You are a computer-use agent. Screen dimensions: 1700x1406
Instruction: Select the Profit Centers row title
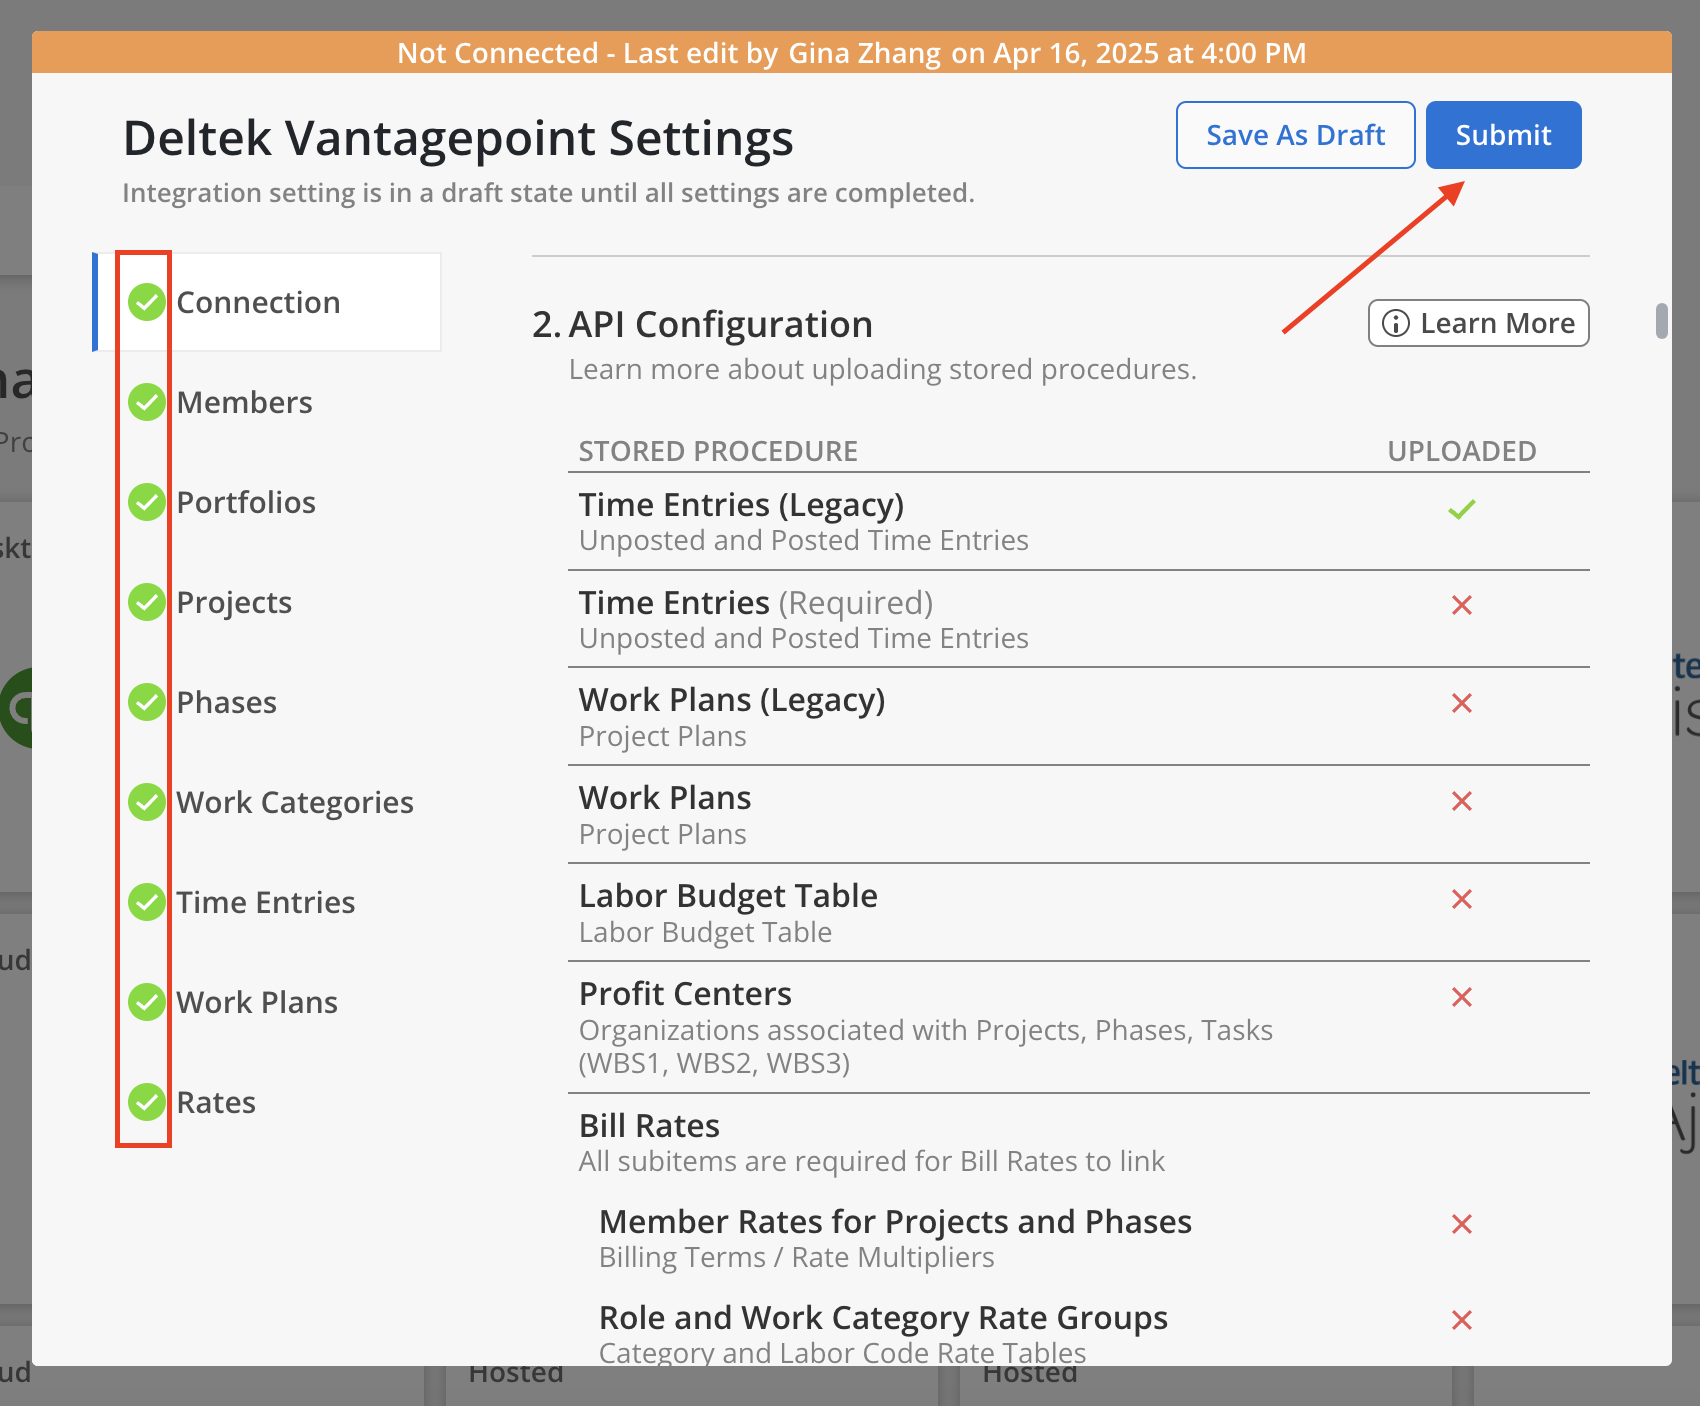685,994
